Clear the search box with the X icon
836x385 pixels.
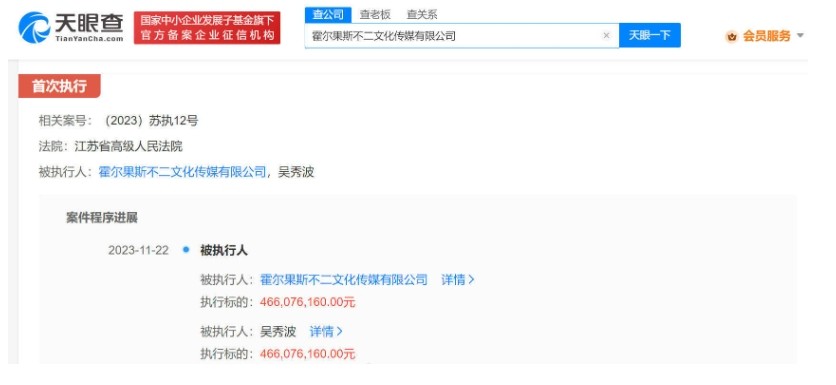coord(606,36)
